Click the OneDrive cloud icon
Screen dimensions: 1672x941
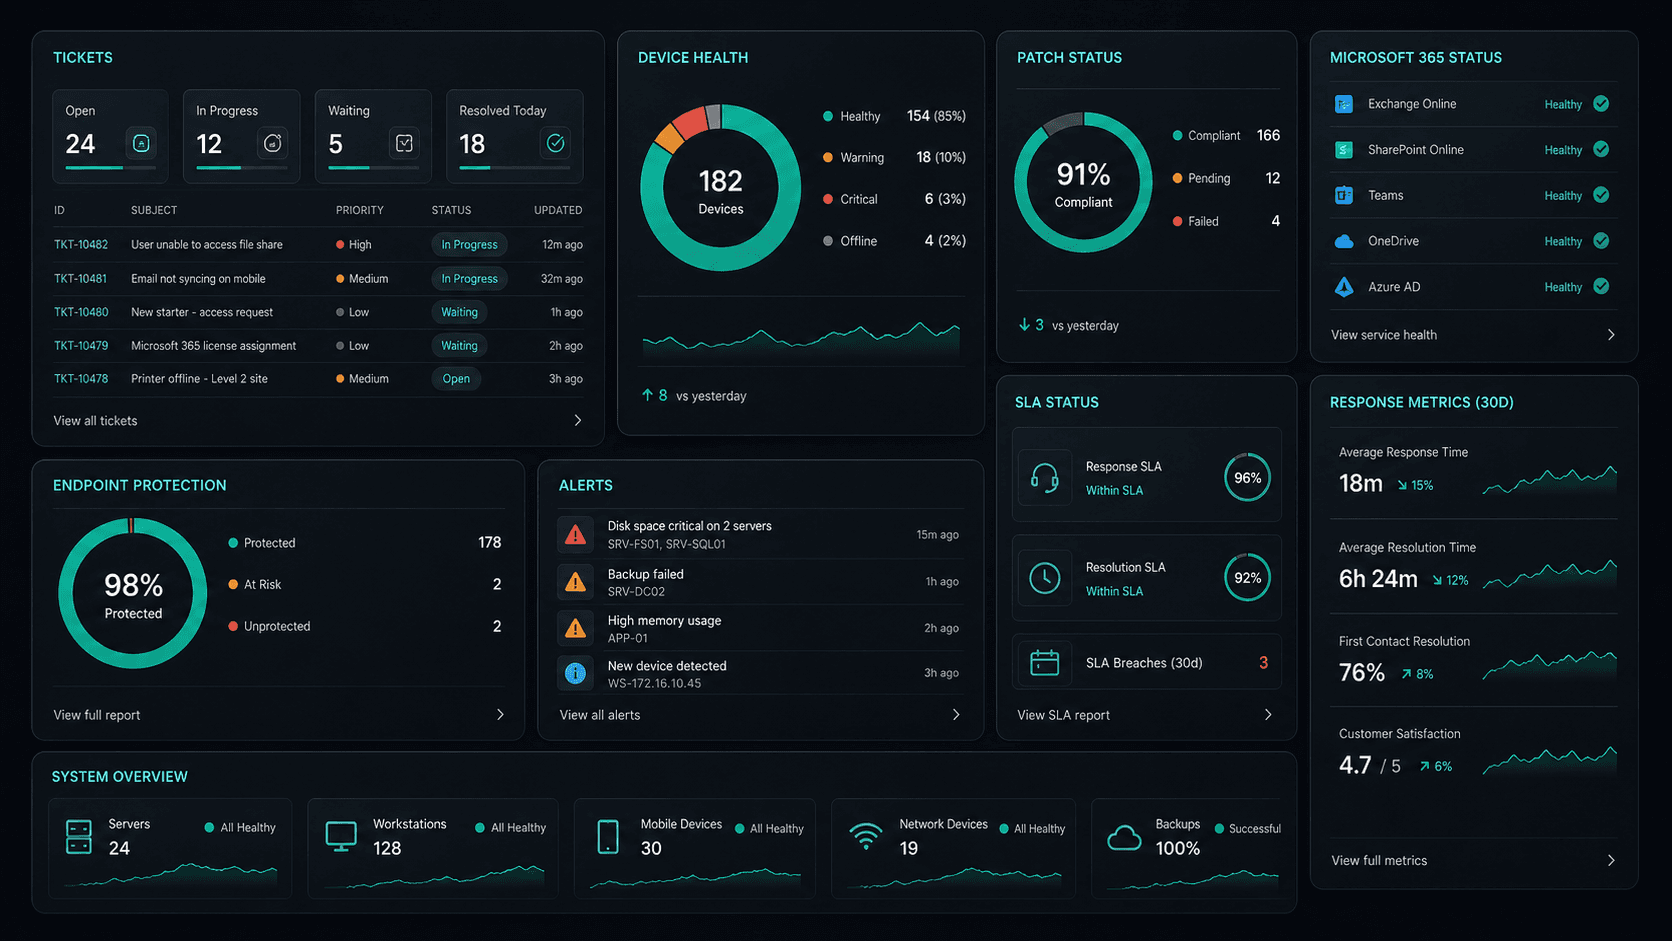[x=1344, y=241]
